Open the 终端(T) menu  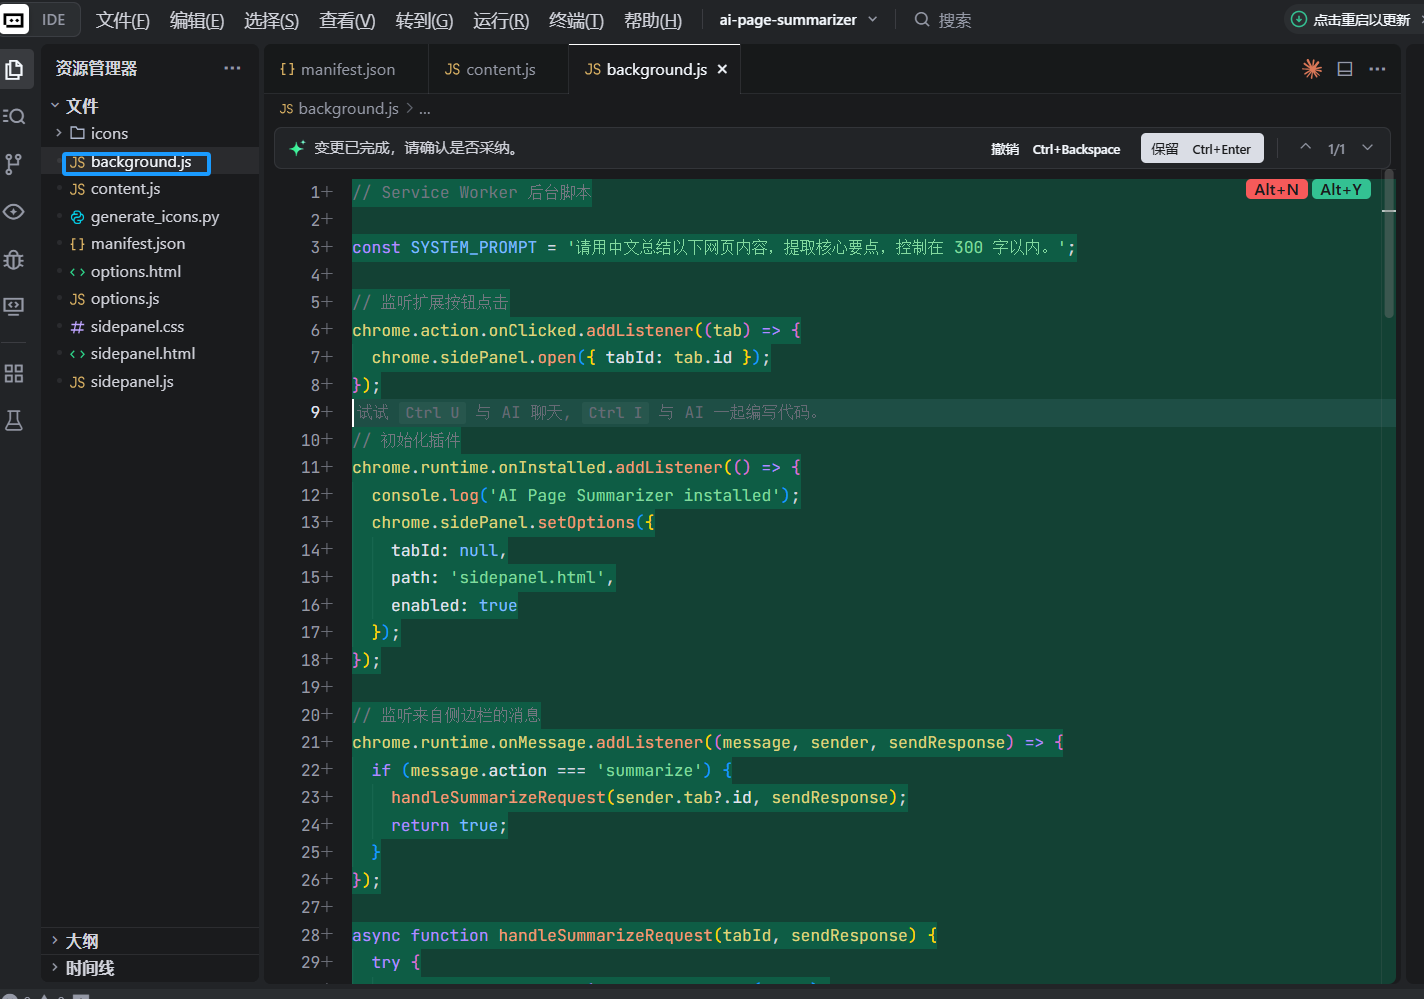[576, 21]
